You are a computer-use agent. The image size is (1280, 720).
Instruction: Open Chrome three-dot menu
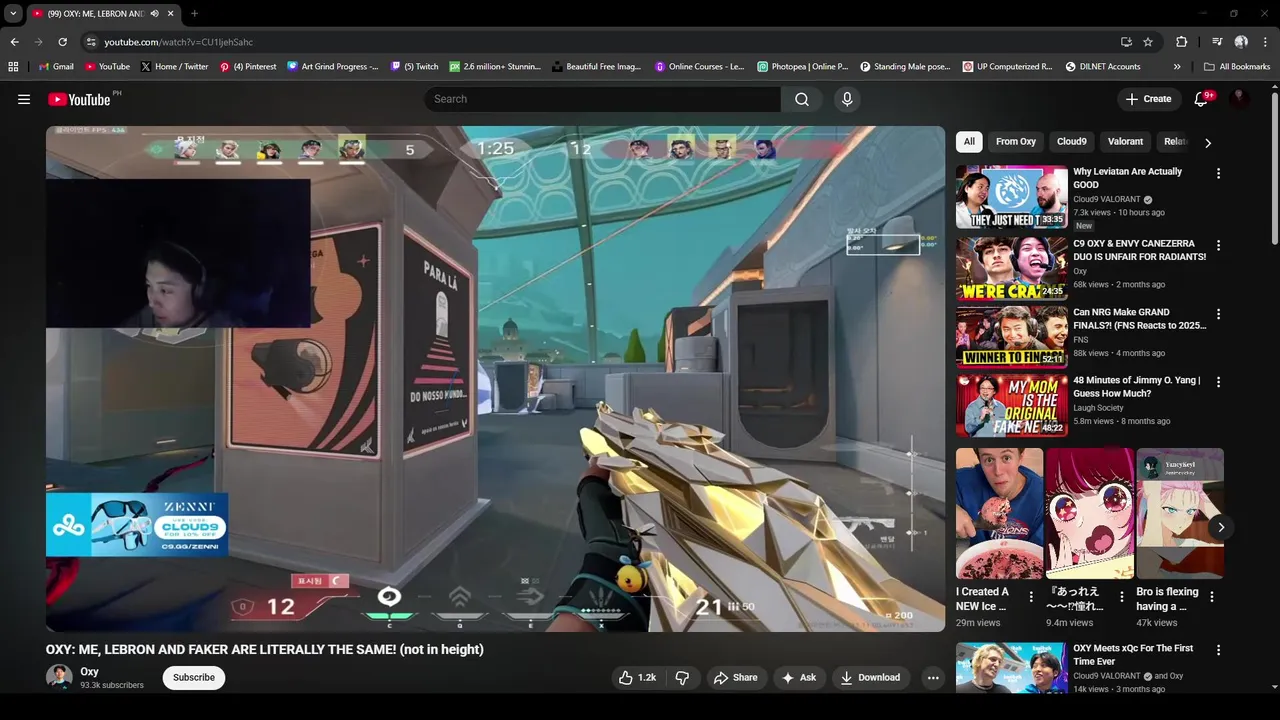[1265, 42]
